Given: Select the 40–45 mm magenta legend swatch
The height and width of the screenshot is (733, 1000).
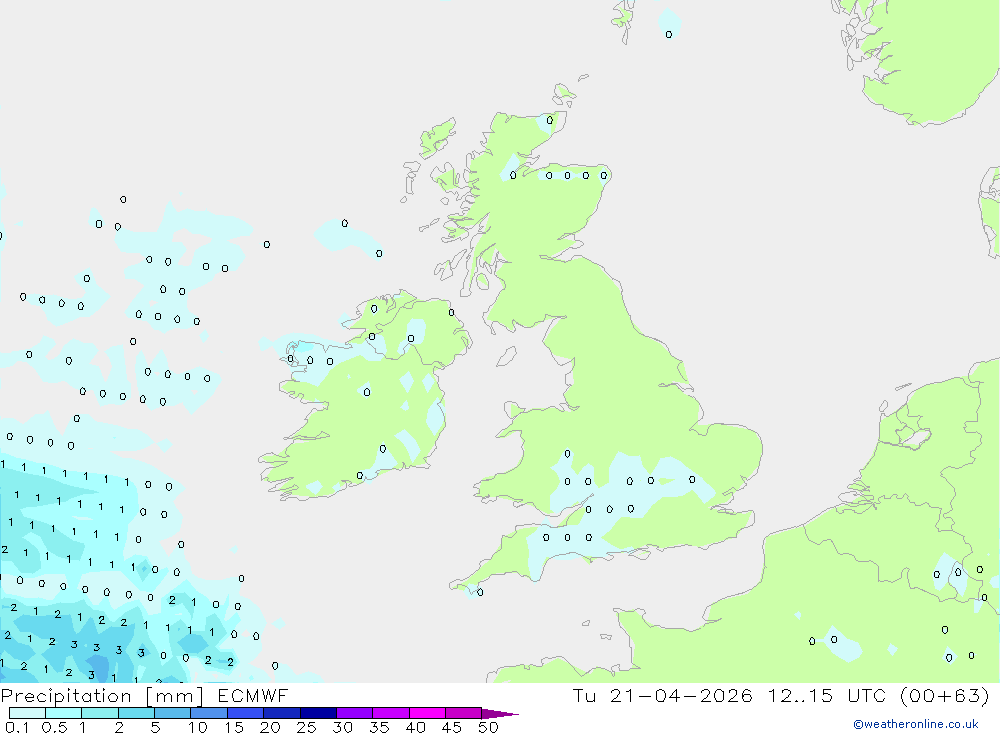Looking at the screenshot, I should click(x=427, y=713).
